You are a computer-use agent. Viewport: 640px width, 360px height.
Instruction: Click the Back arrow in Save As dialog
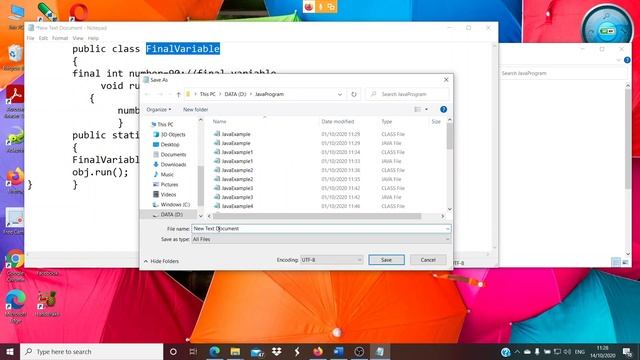pos(148,94)
